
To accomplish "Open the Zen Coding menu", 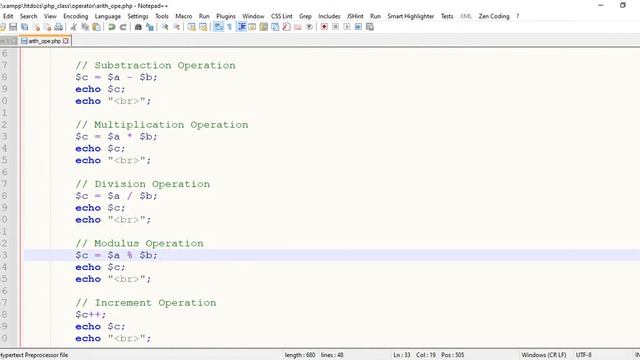I will (494, 16).
